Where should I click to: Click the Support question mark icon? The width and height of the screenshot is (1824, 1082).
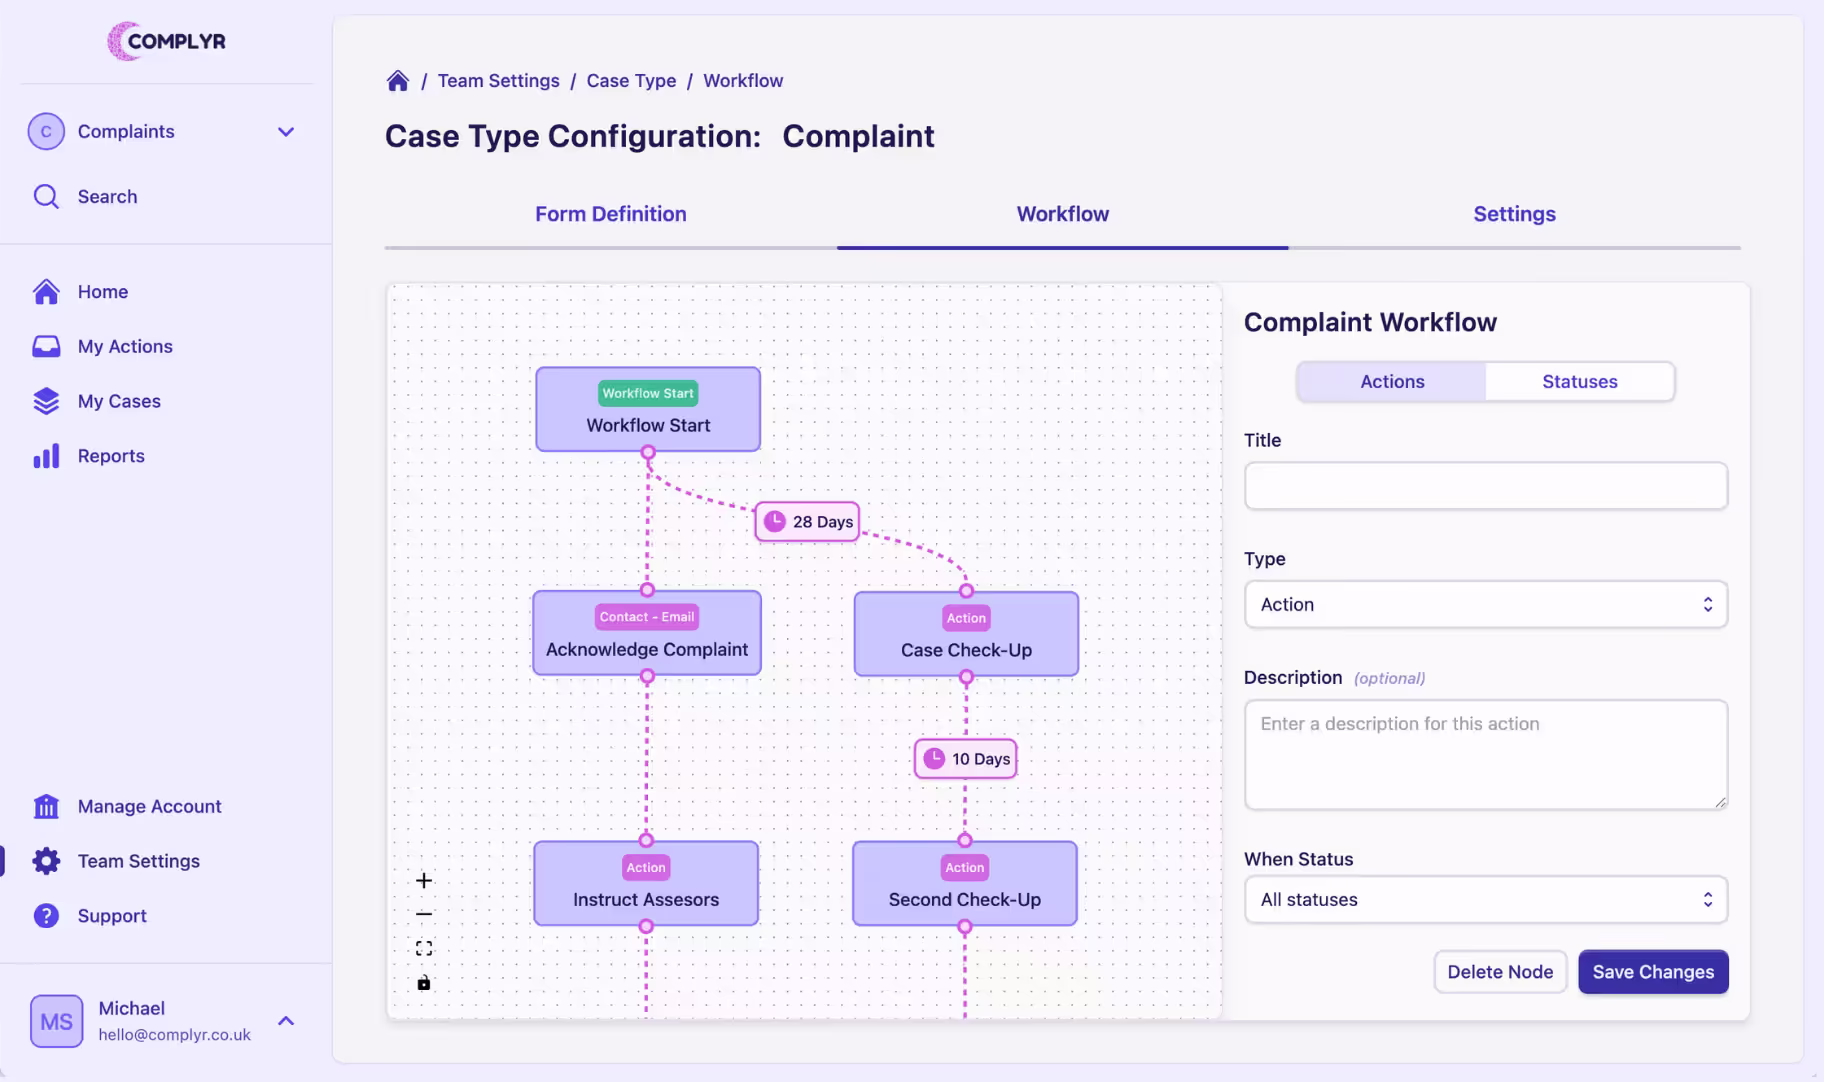point(46,916)
